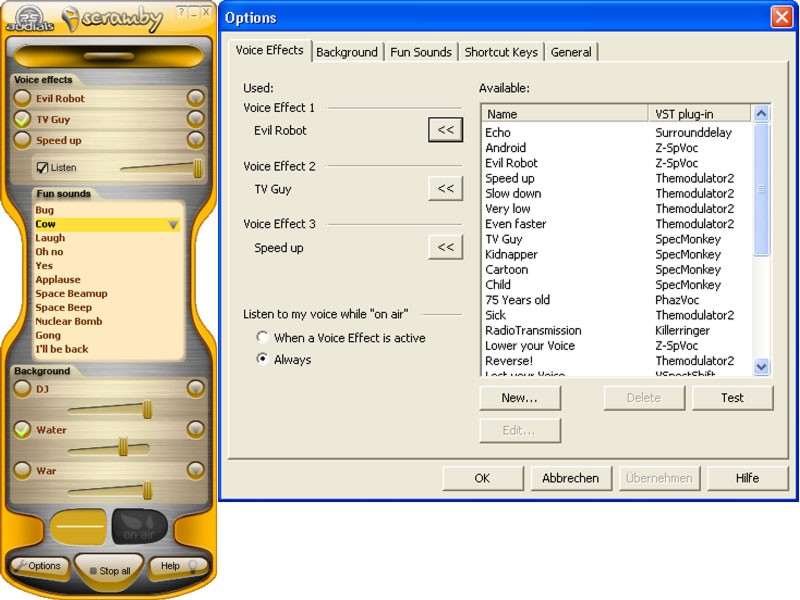
Task: Open the Shortcut Keys tab
Action: pyautogui.click(x=501, y=52)
